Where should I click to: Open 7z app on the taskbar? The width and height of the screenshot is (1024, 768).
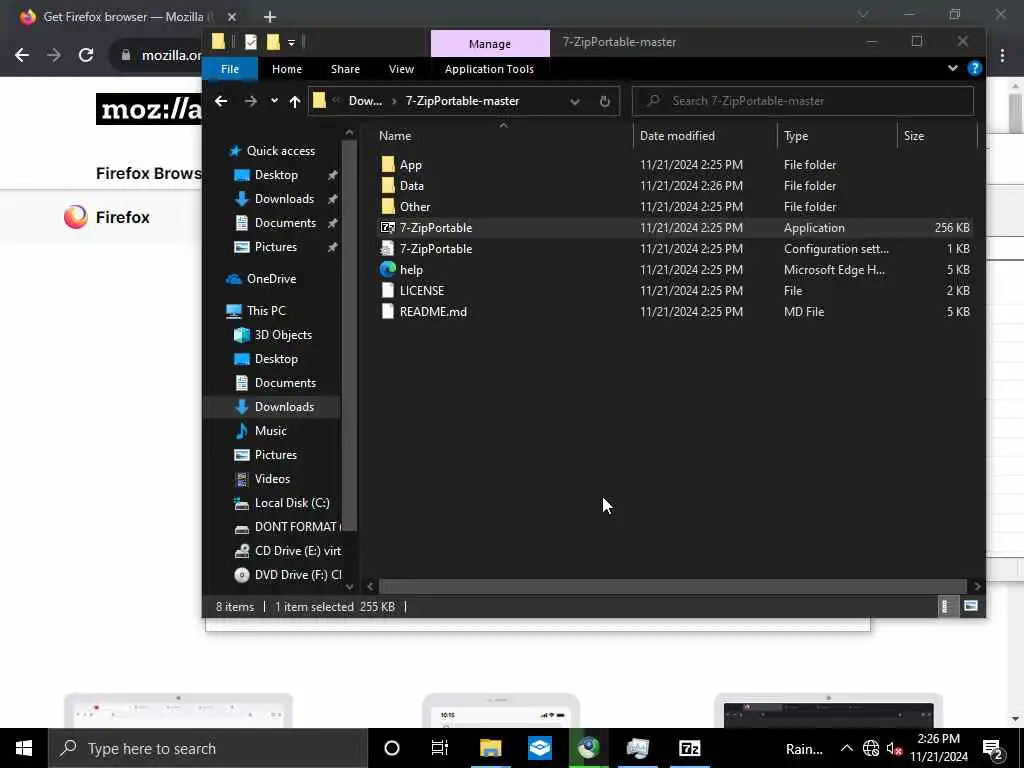(x=689, y=748)
